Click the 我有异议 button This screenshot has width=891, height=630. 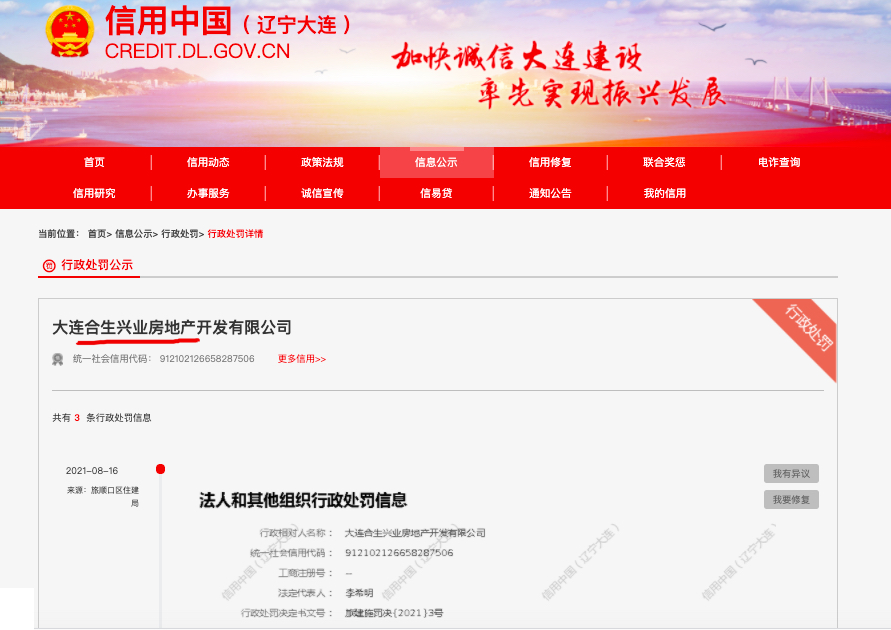tap(791, 473)
